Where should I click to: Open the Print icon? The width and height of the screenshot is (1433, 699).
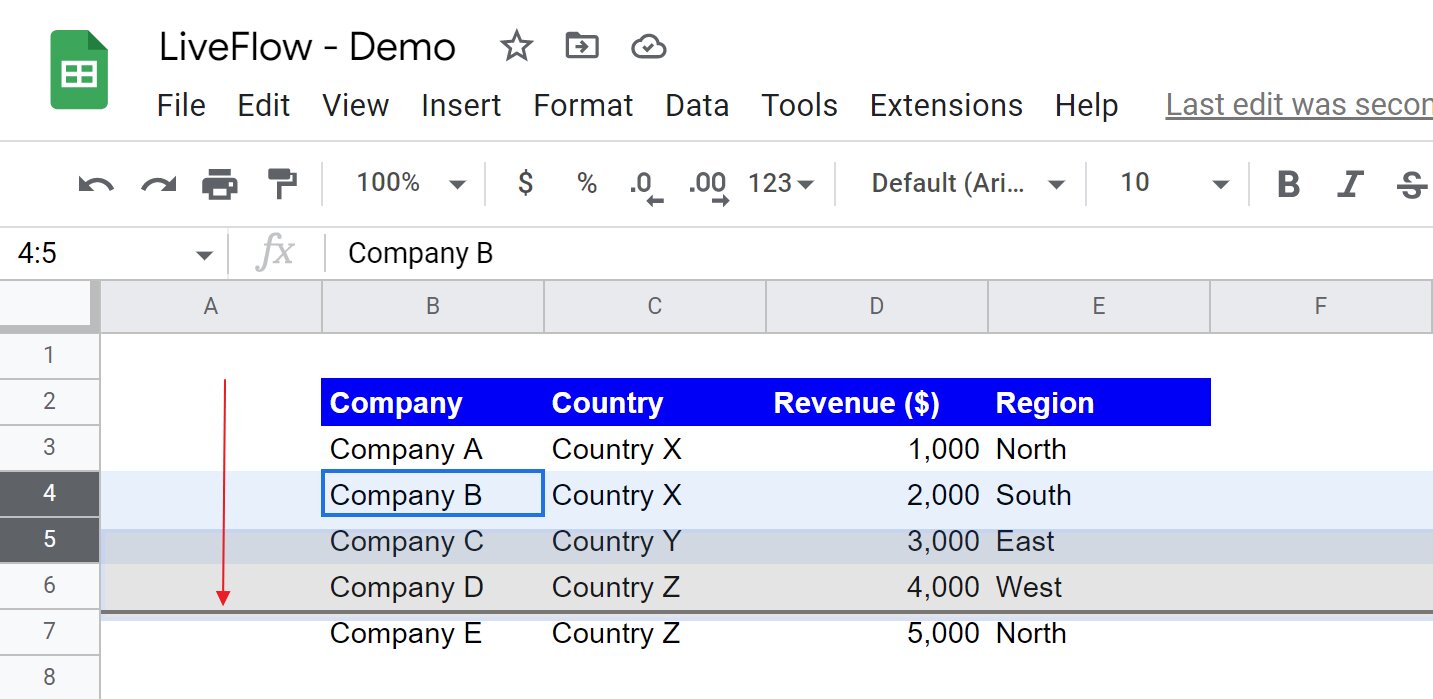(x=220, y=183)
